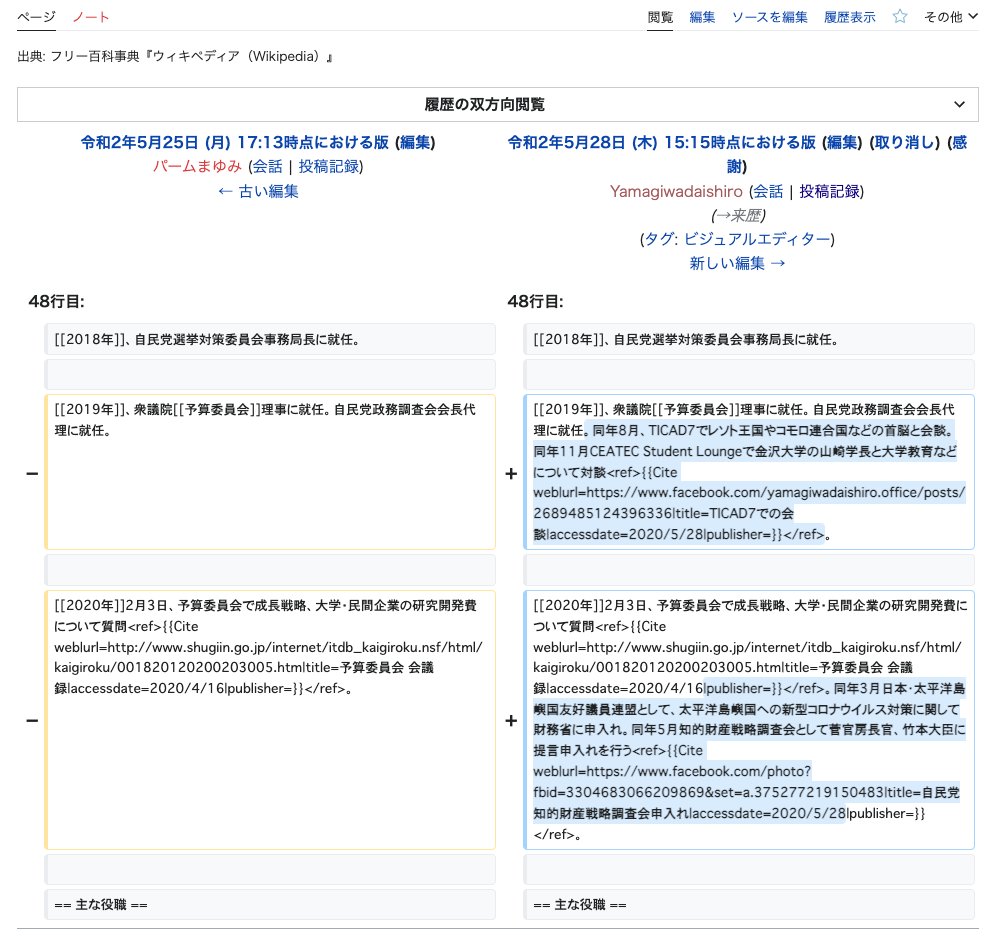Go to ← 古い編集
This screenshot has width=990, height=937.
click(258, 191)
